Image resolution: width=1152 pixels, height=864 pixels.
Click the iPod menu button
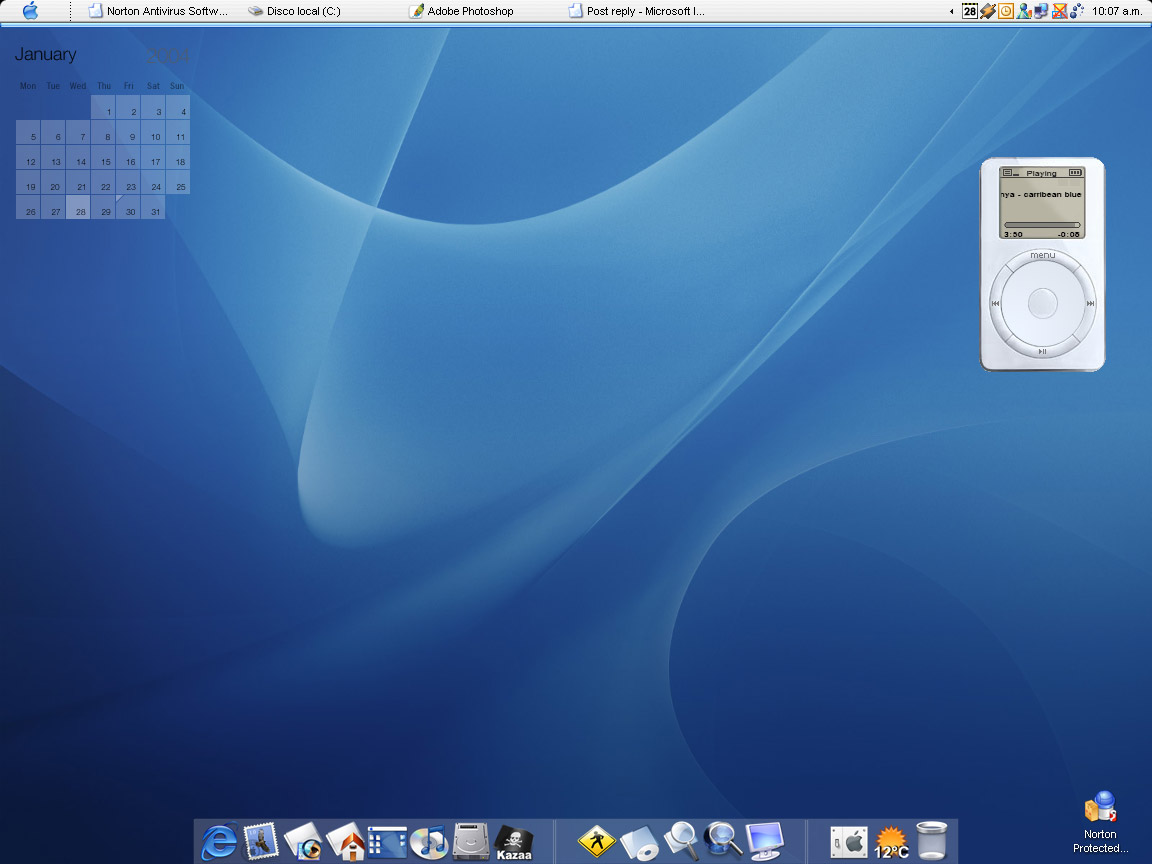click(1043, 255)
